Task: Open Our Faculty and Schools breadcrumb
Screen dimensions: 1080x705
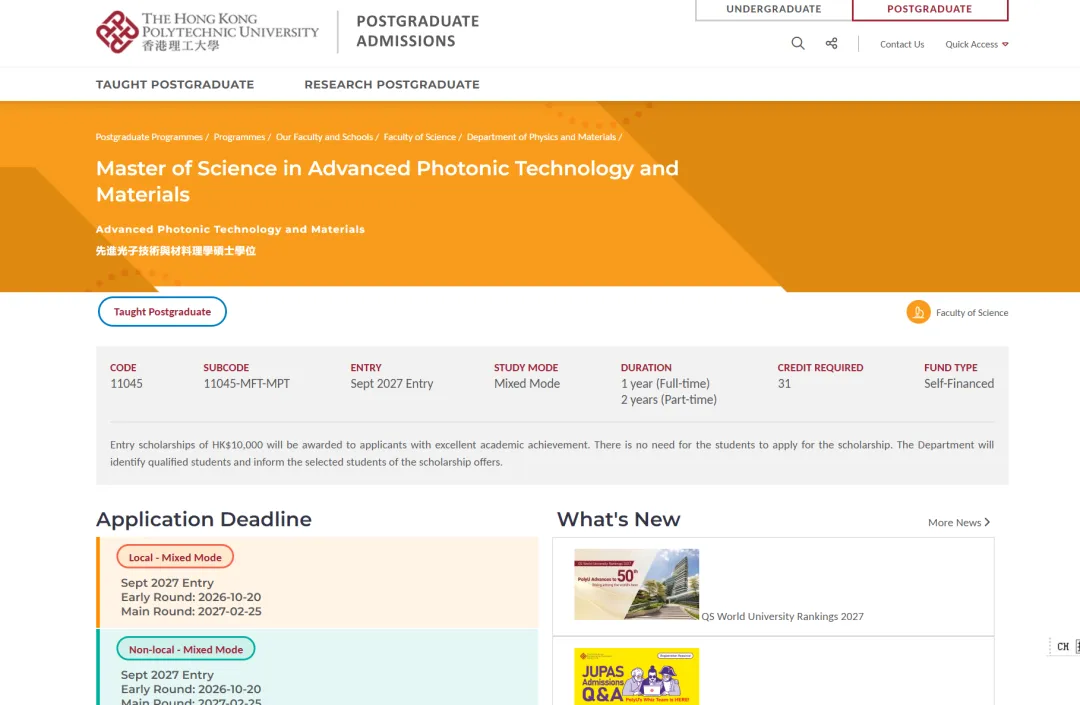Action: (x=324, y=137)
